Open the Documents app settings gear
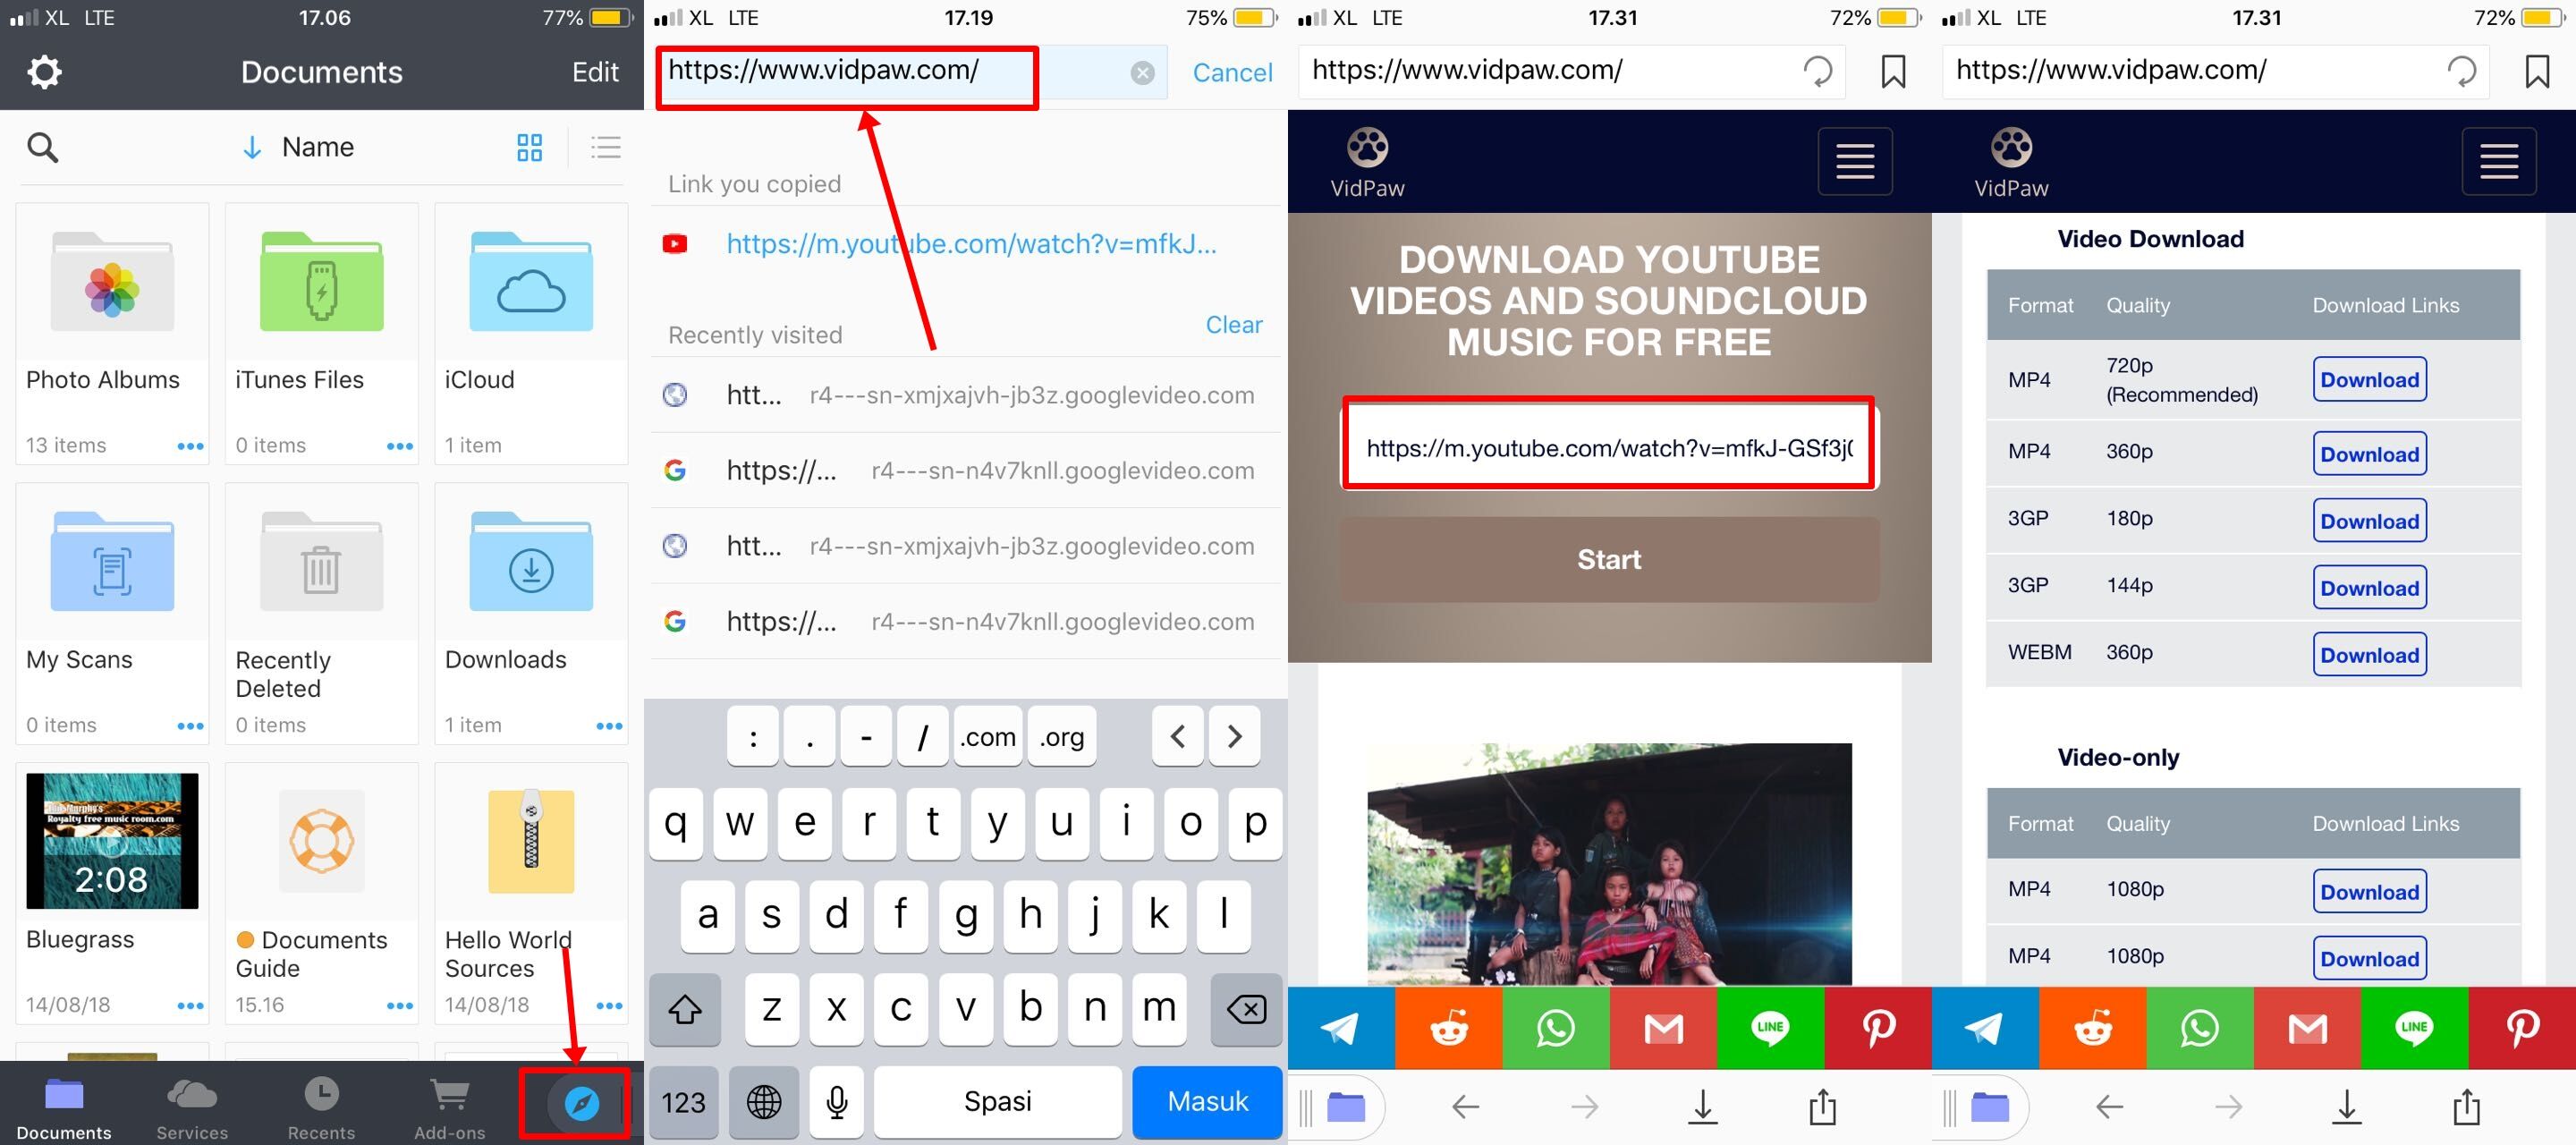2576x1145 pixels. (x=45, y=71)
